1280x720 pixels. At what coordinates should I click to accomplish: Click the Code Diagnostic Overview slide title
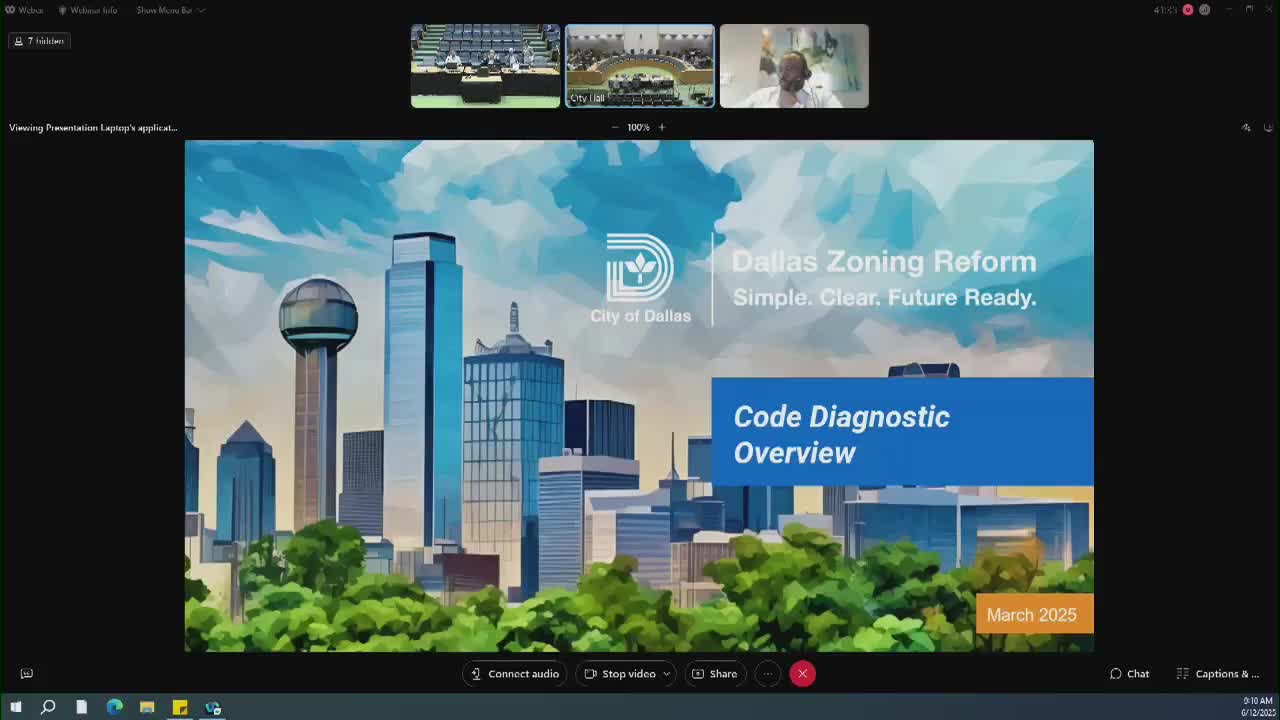click(841, 434)
